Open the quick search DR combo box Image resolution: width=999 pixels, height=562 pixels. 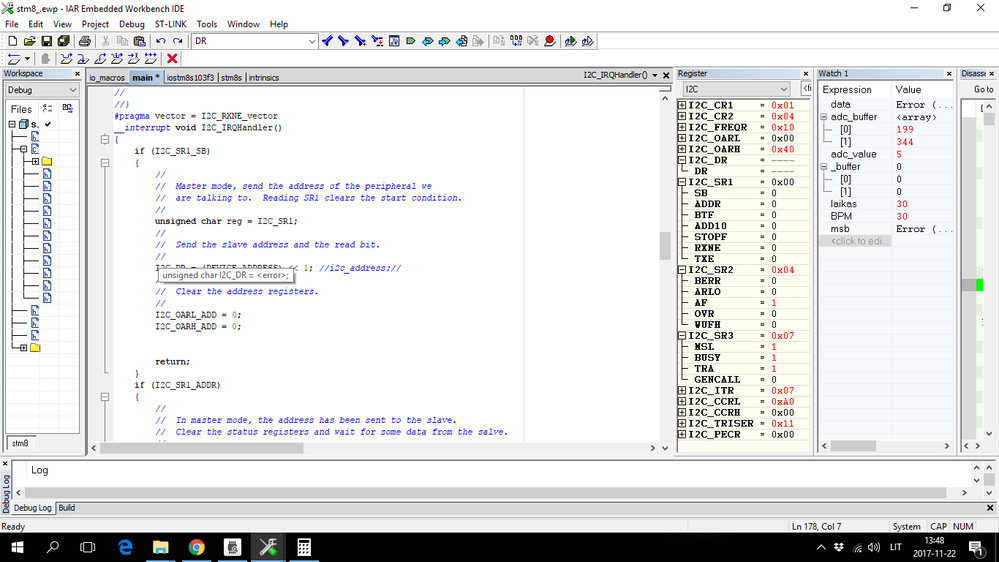pyautogui.click(x=254, y=41)
